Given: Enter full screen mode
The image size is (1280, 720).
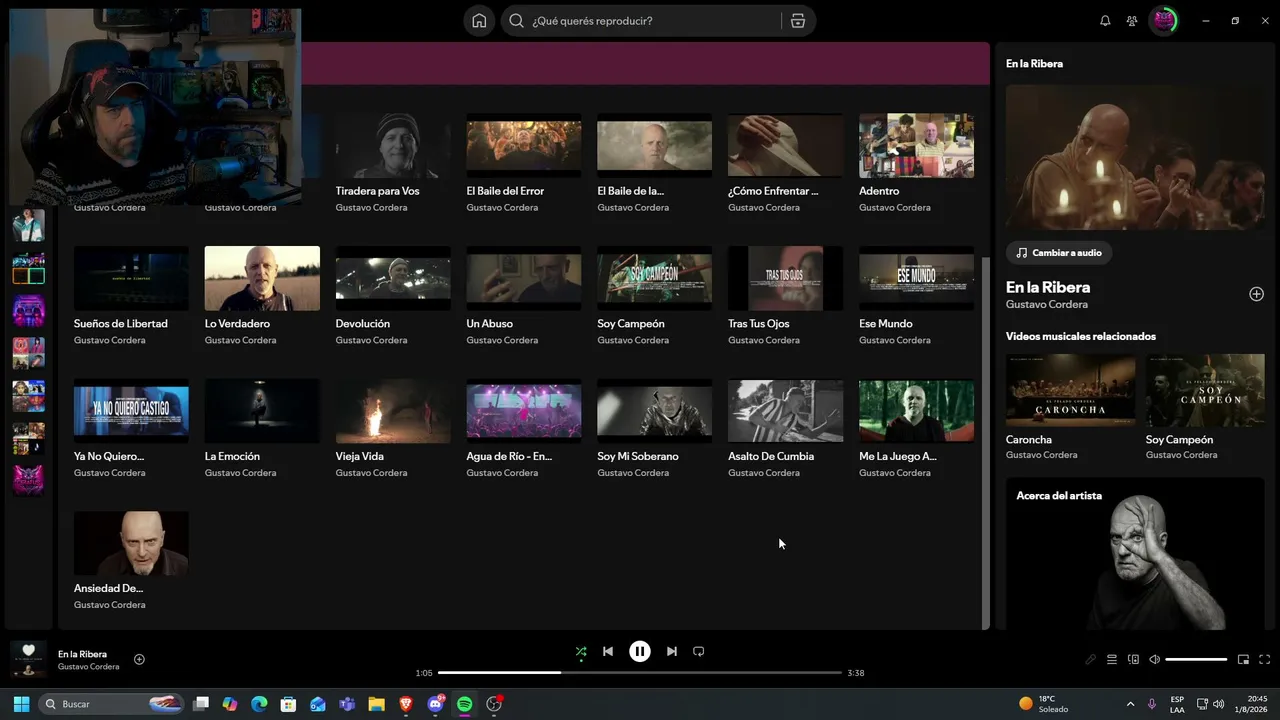Looking at the screenshot, I should coord(1264,660).
